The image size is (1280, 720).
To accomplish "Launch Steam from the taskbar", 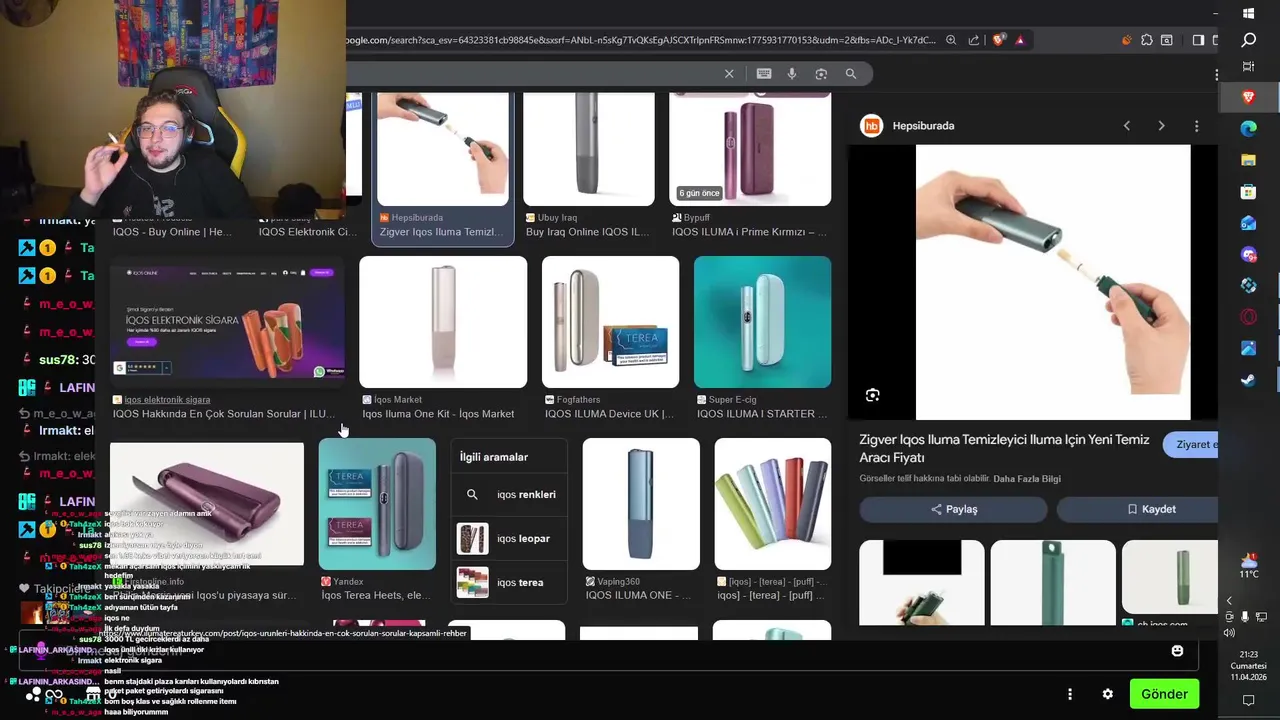I will (x=1249, y=380).
